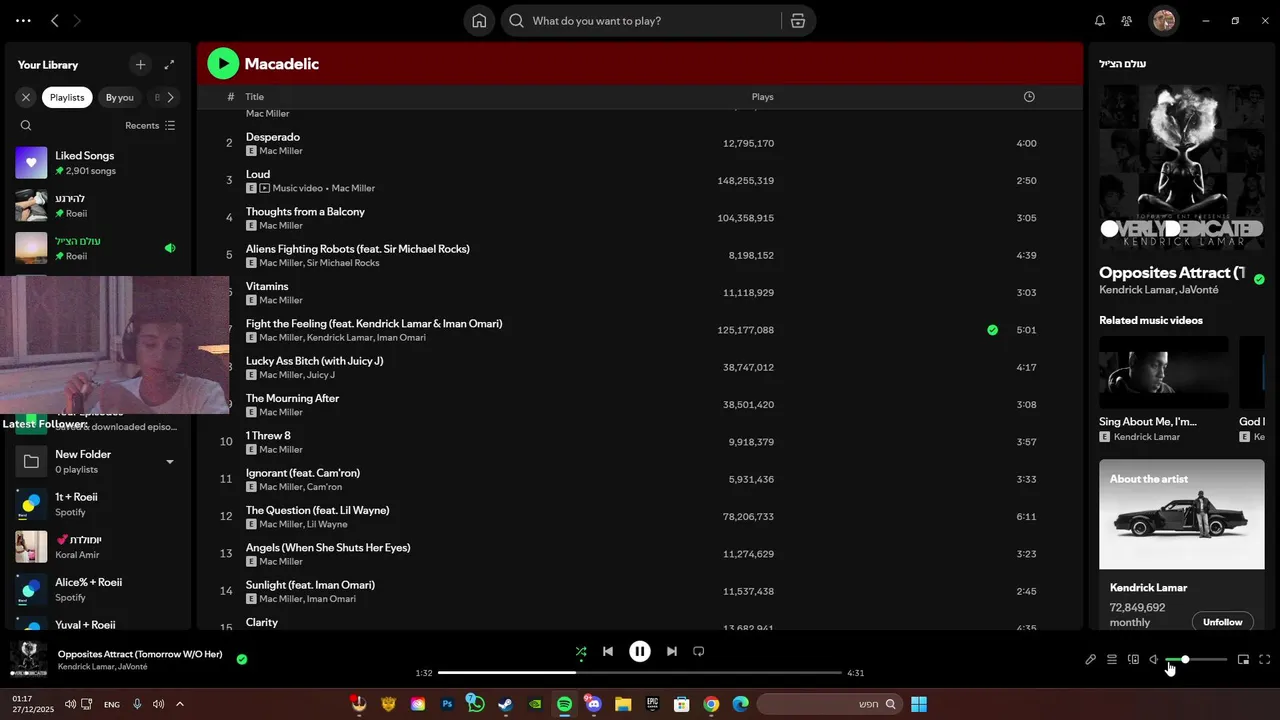Viewport: 1280px width, 720px height.
Task: Toggle saved checkmark in Now Playing panel
Action: coord(1259,280)
